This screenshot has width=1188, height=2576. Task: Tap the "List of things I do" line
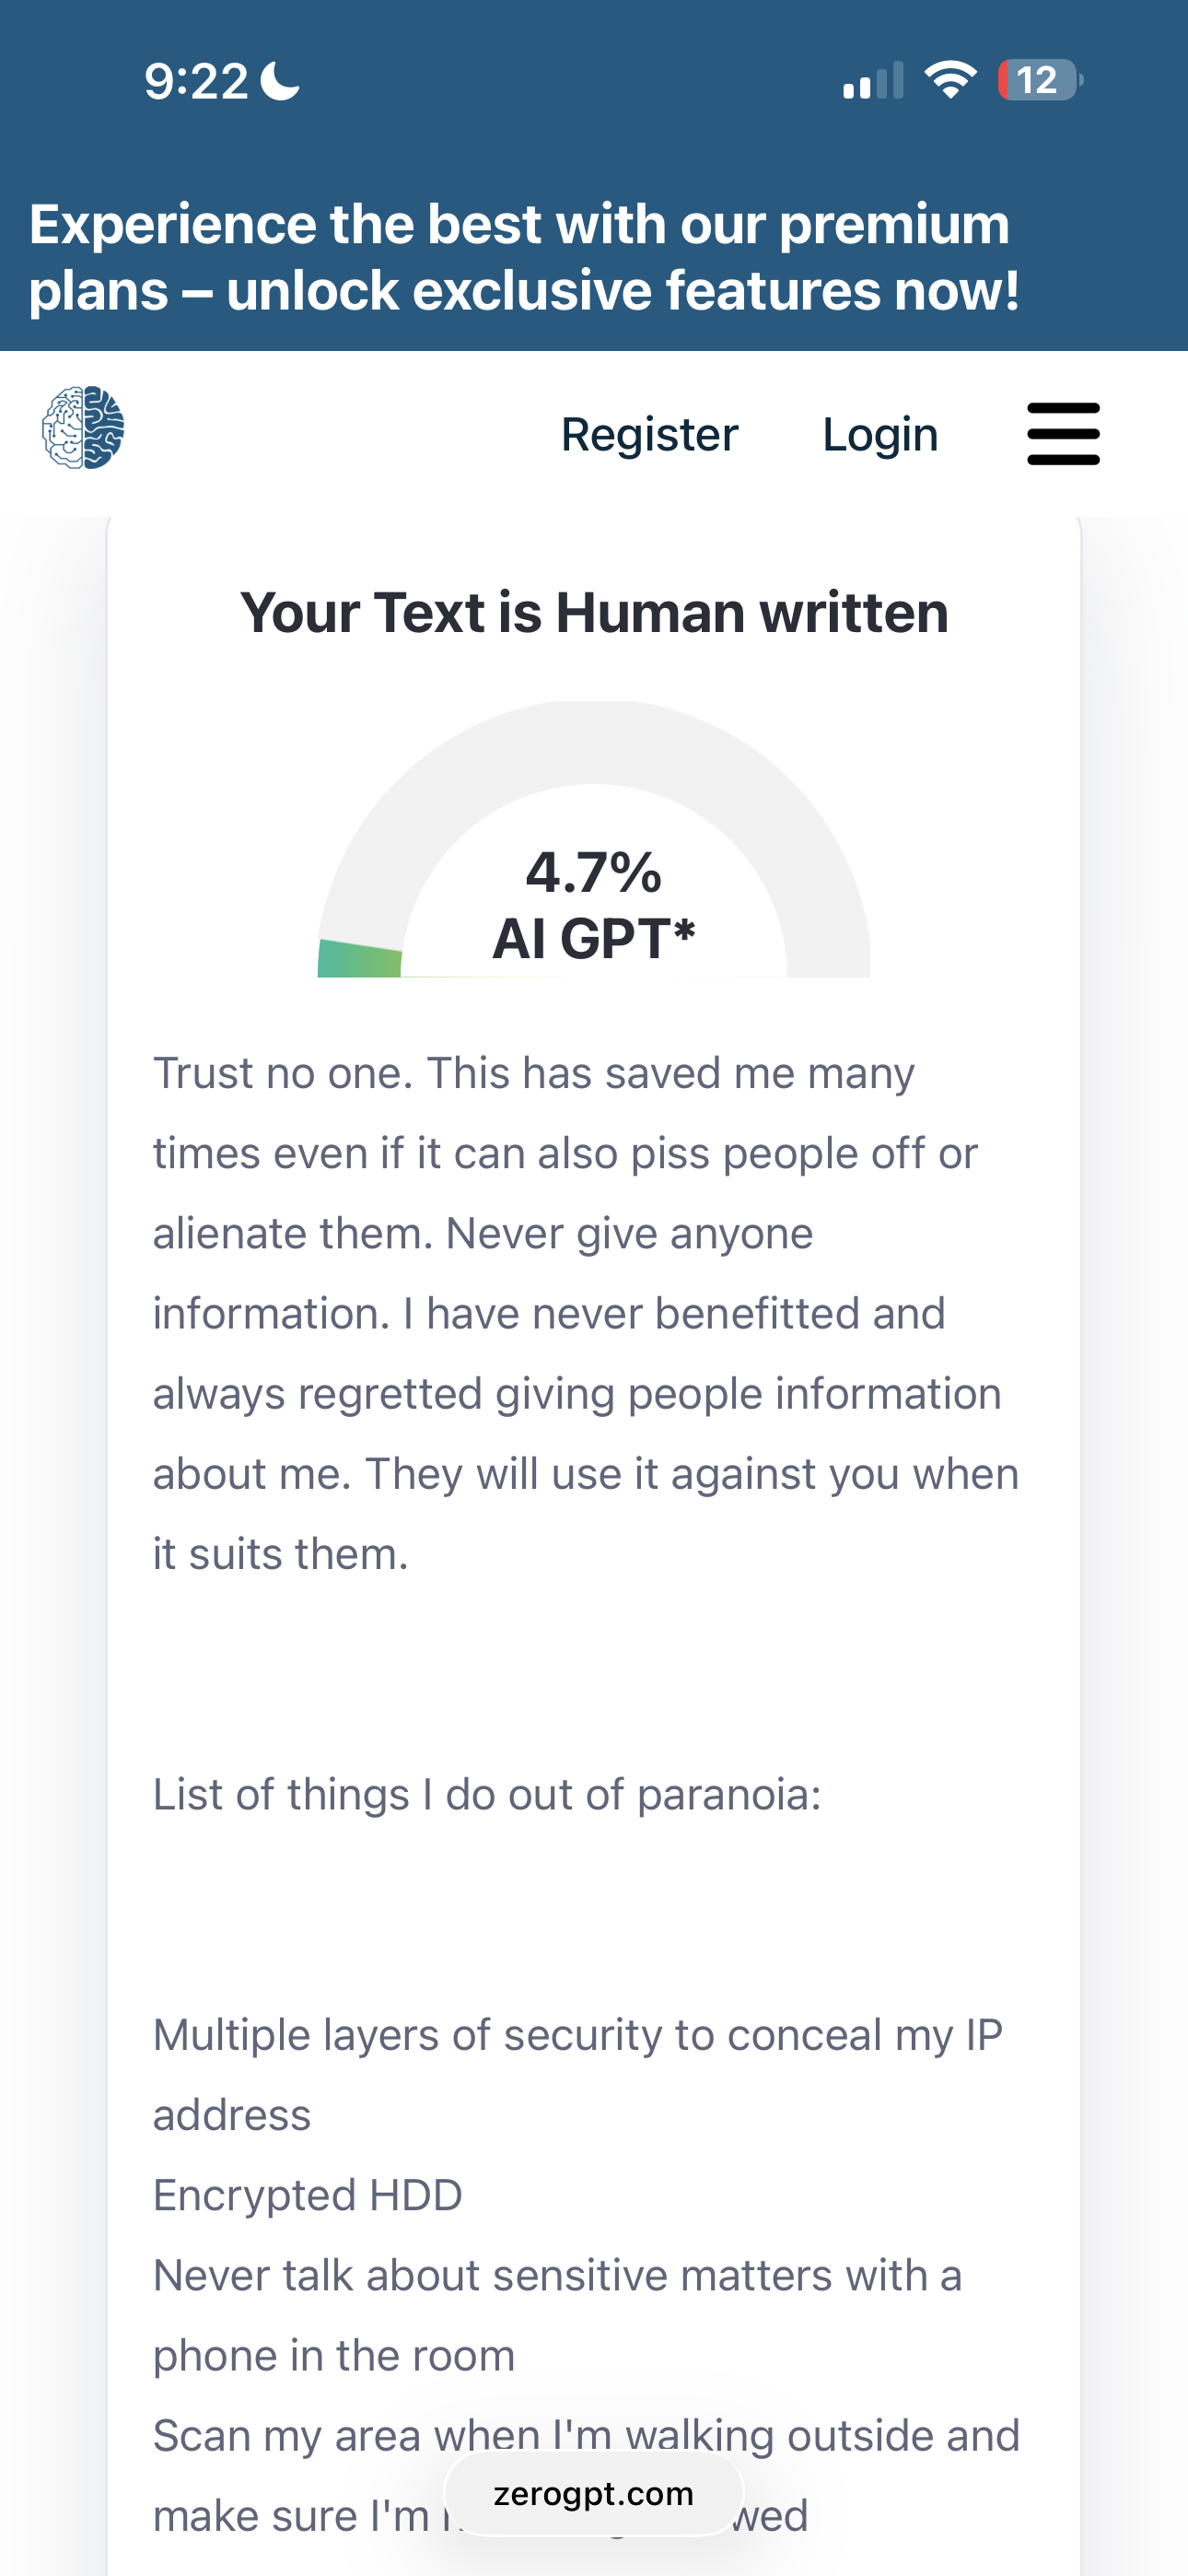(487, 1795)
